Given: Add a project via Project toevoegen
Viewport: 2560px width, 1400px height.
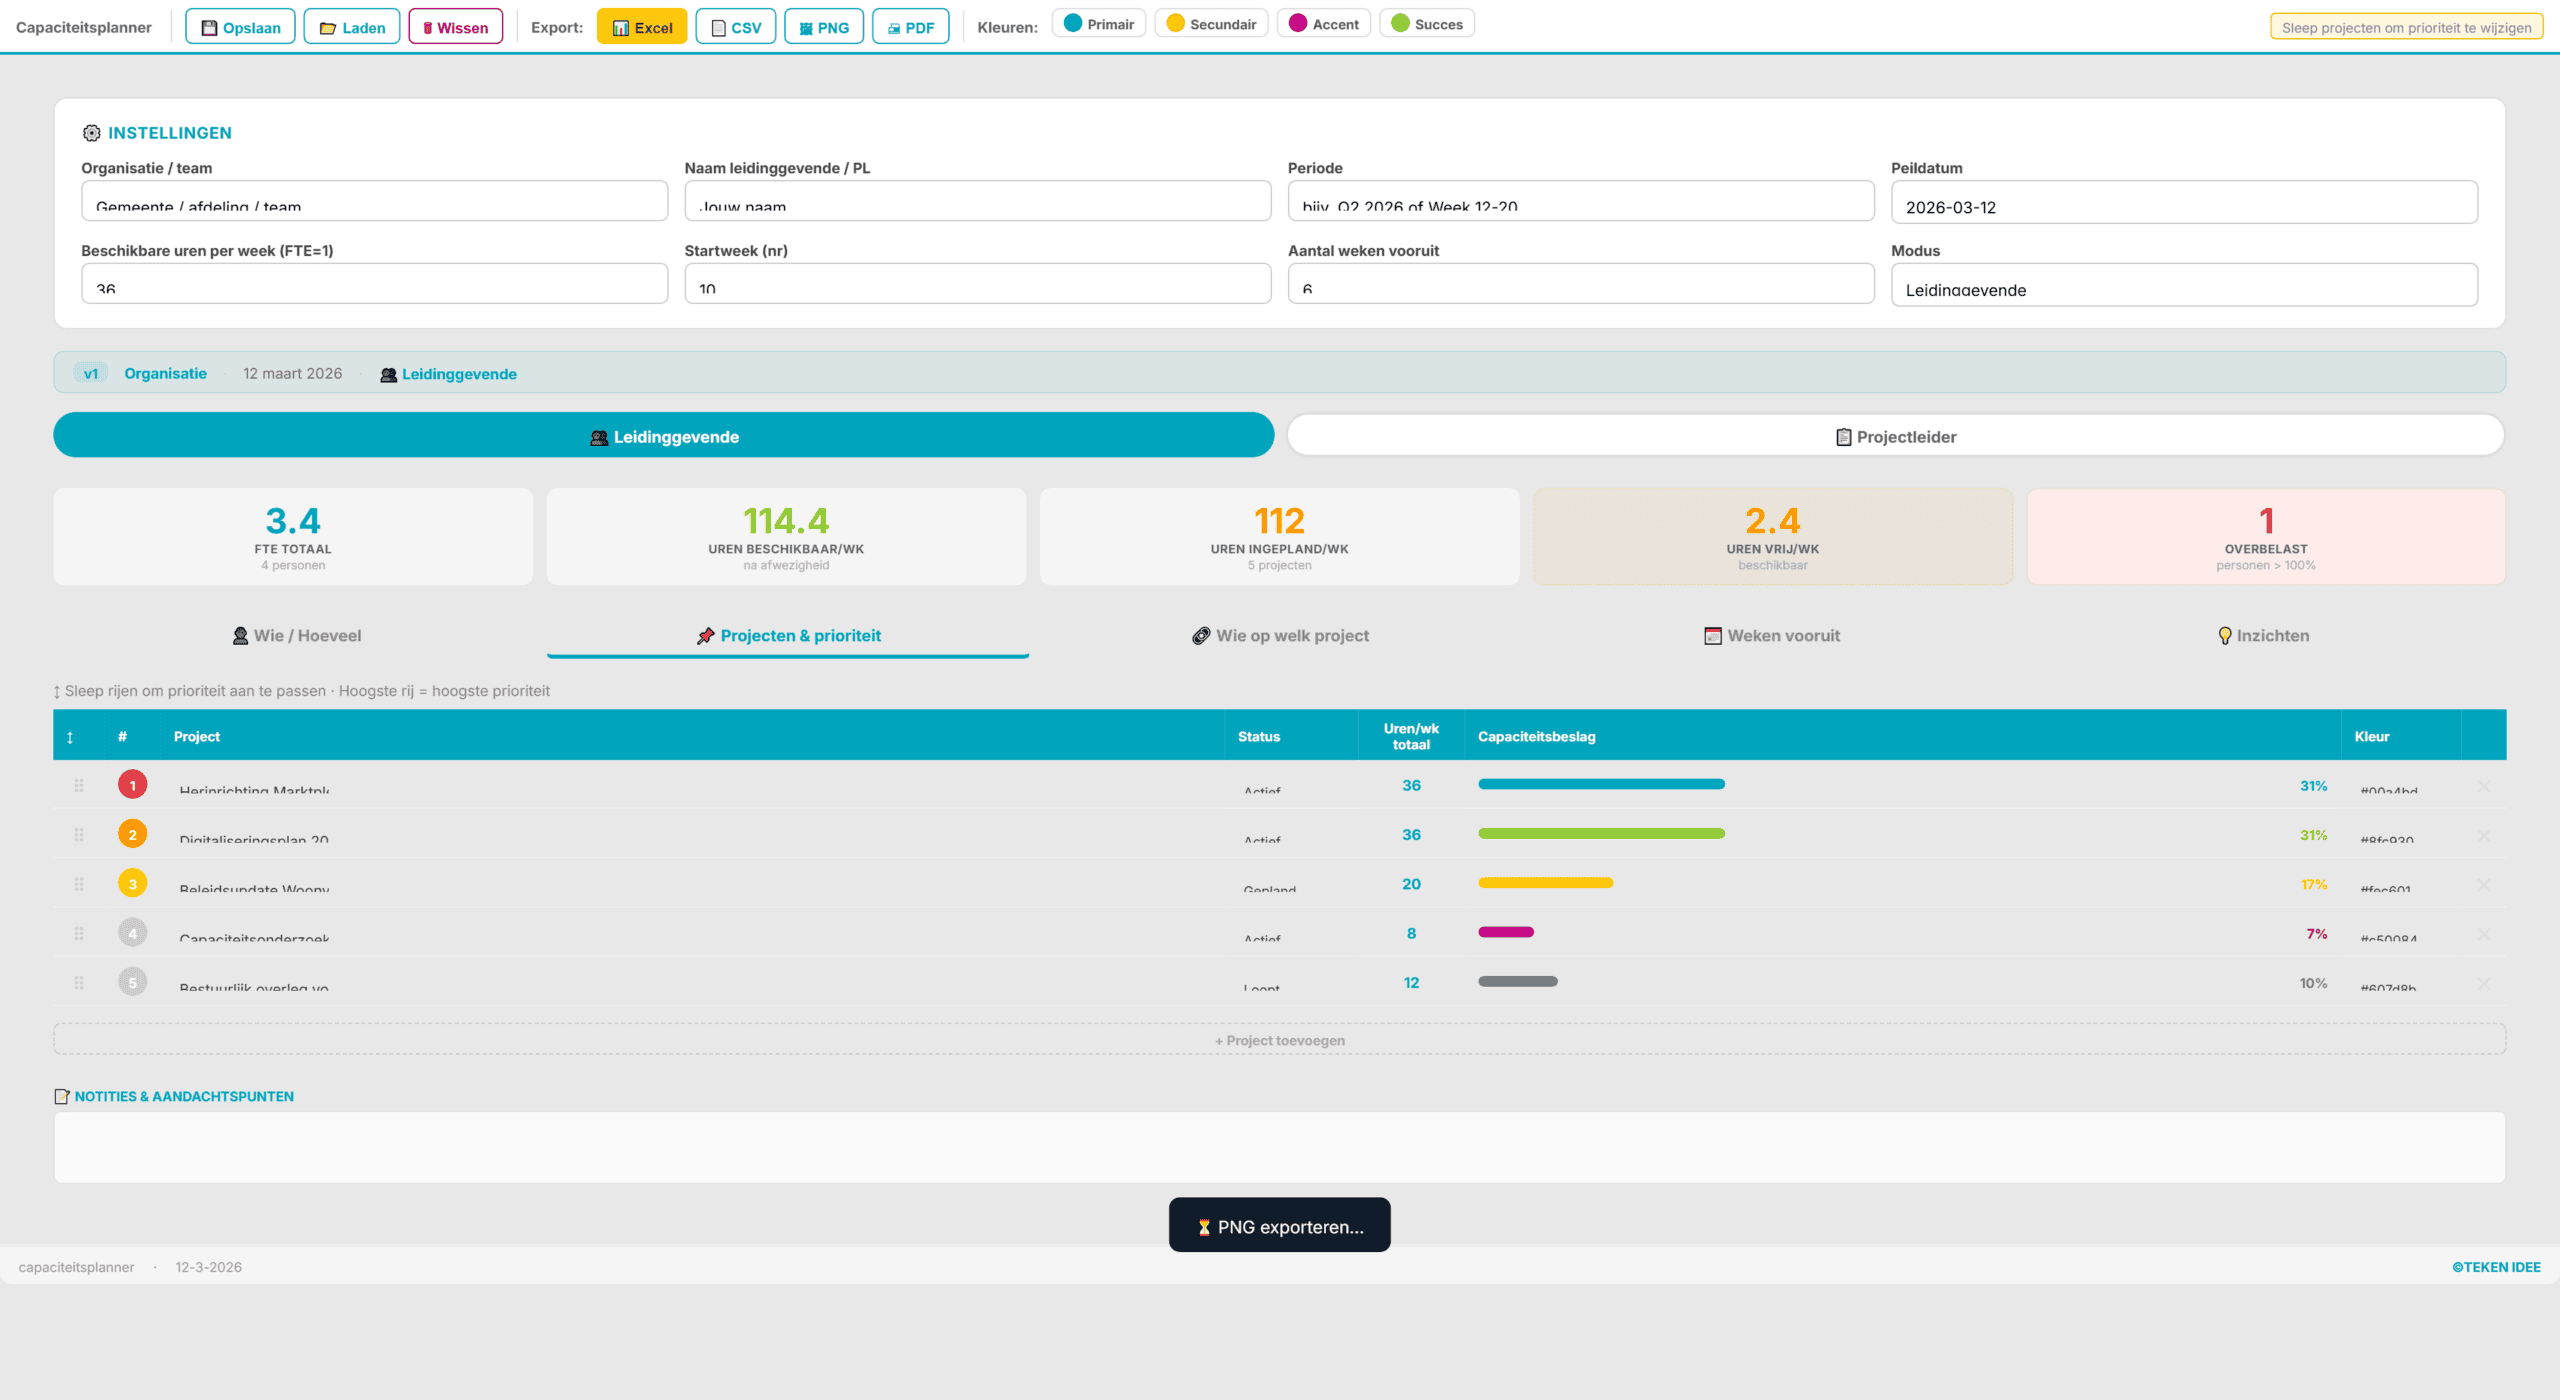Looking at the screenshot, I should (1279, 1039).
